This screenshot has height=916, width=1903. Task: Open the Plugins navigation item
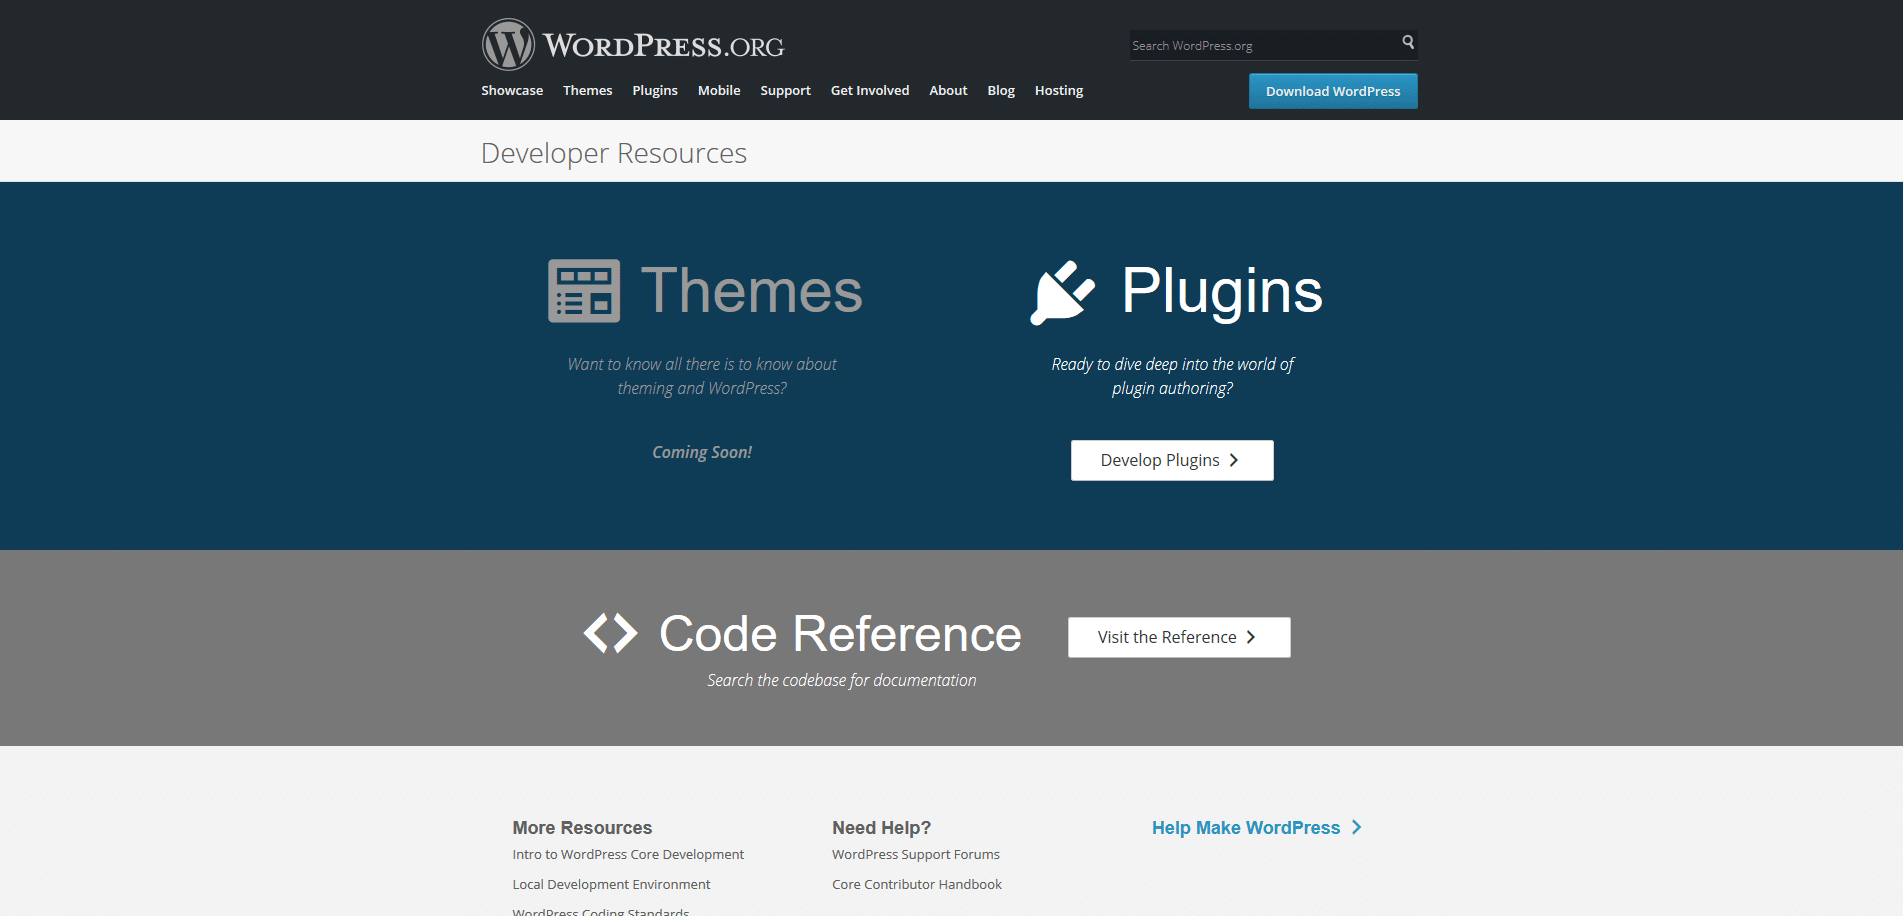coord(655,90)
